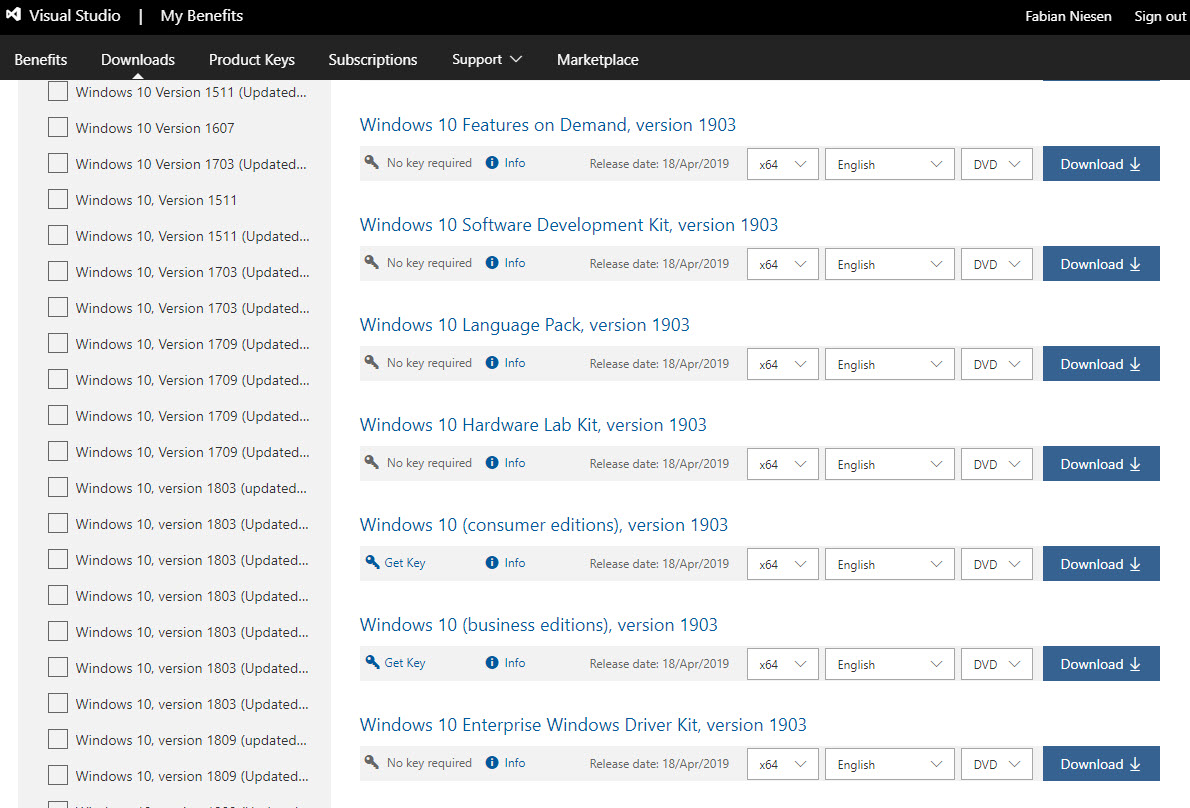The width and height of the screenshot is (1190, 808).
Task: Open DVD dropdown for Enterprise Windows Driver Kit
Action: pos(996,764)
